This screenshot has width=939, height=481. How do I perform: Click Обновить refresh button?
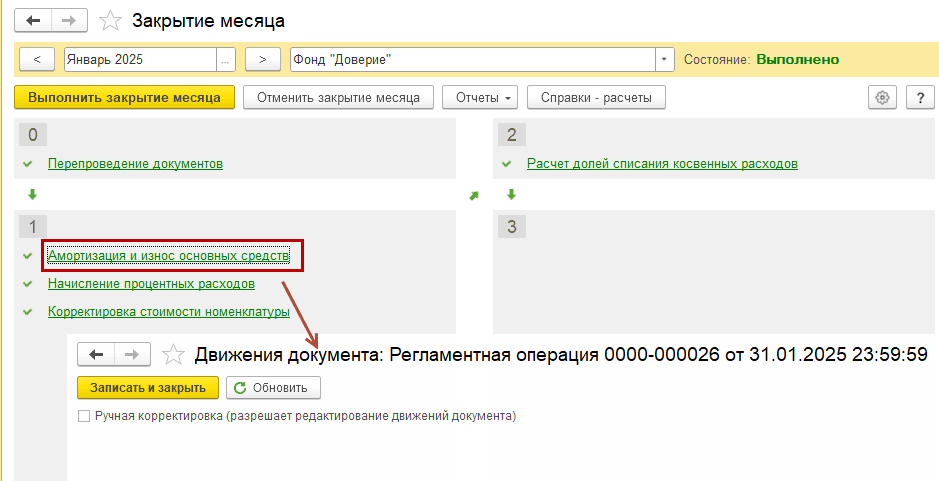[274, 388]
